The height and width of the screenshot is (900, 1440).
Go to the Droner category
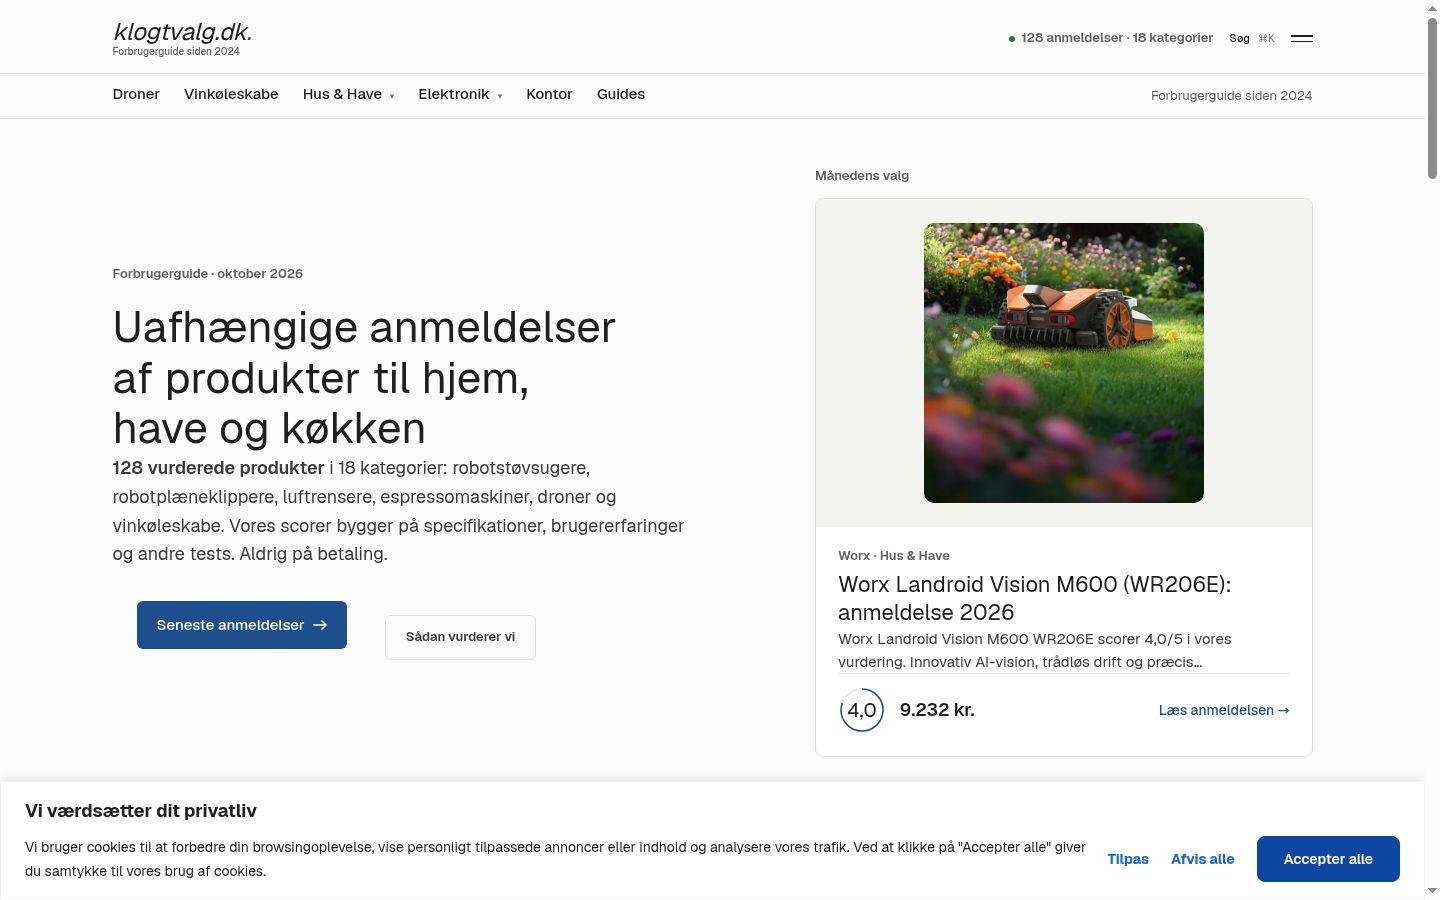(x=136, y=94)
